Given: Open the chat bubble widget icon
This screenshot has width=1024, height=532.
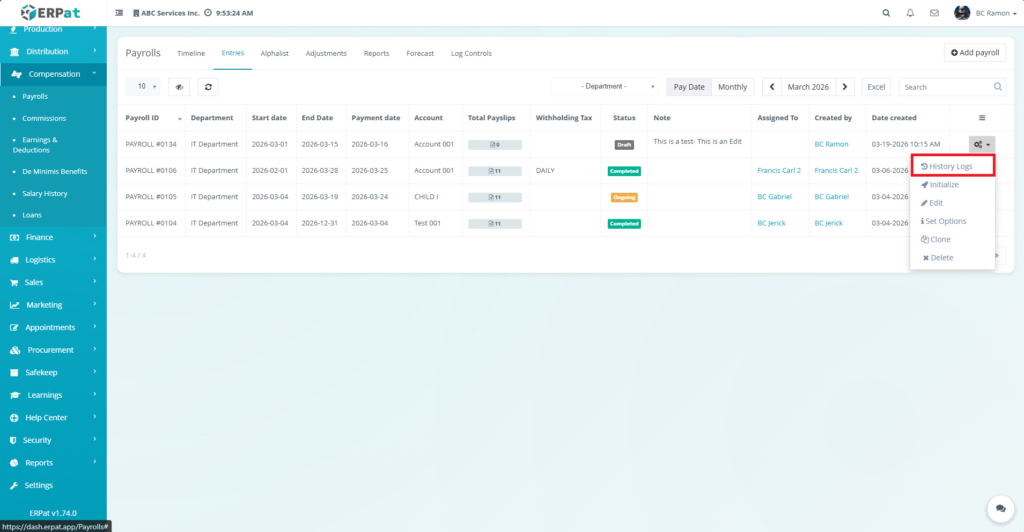Looking at the screenshot, I should coord(997,508).
